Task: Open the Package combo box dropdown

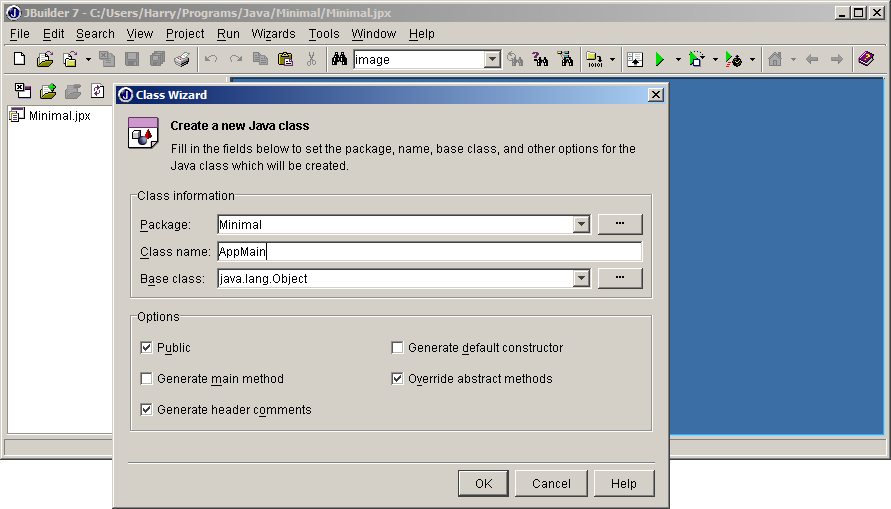Action: pos(581,224)
